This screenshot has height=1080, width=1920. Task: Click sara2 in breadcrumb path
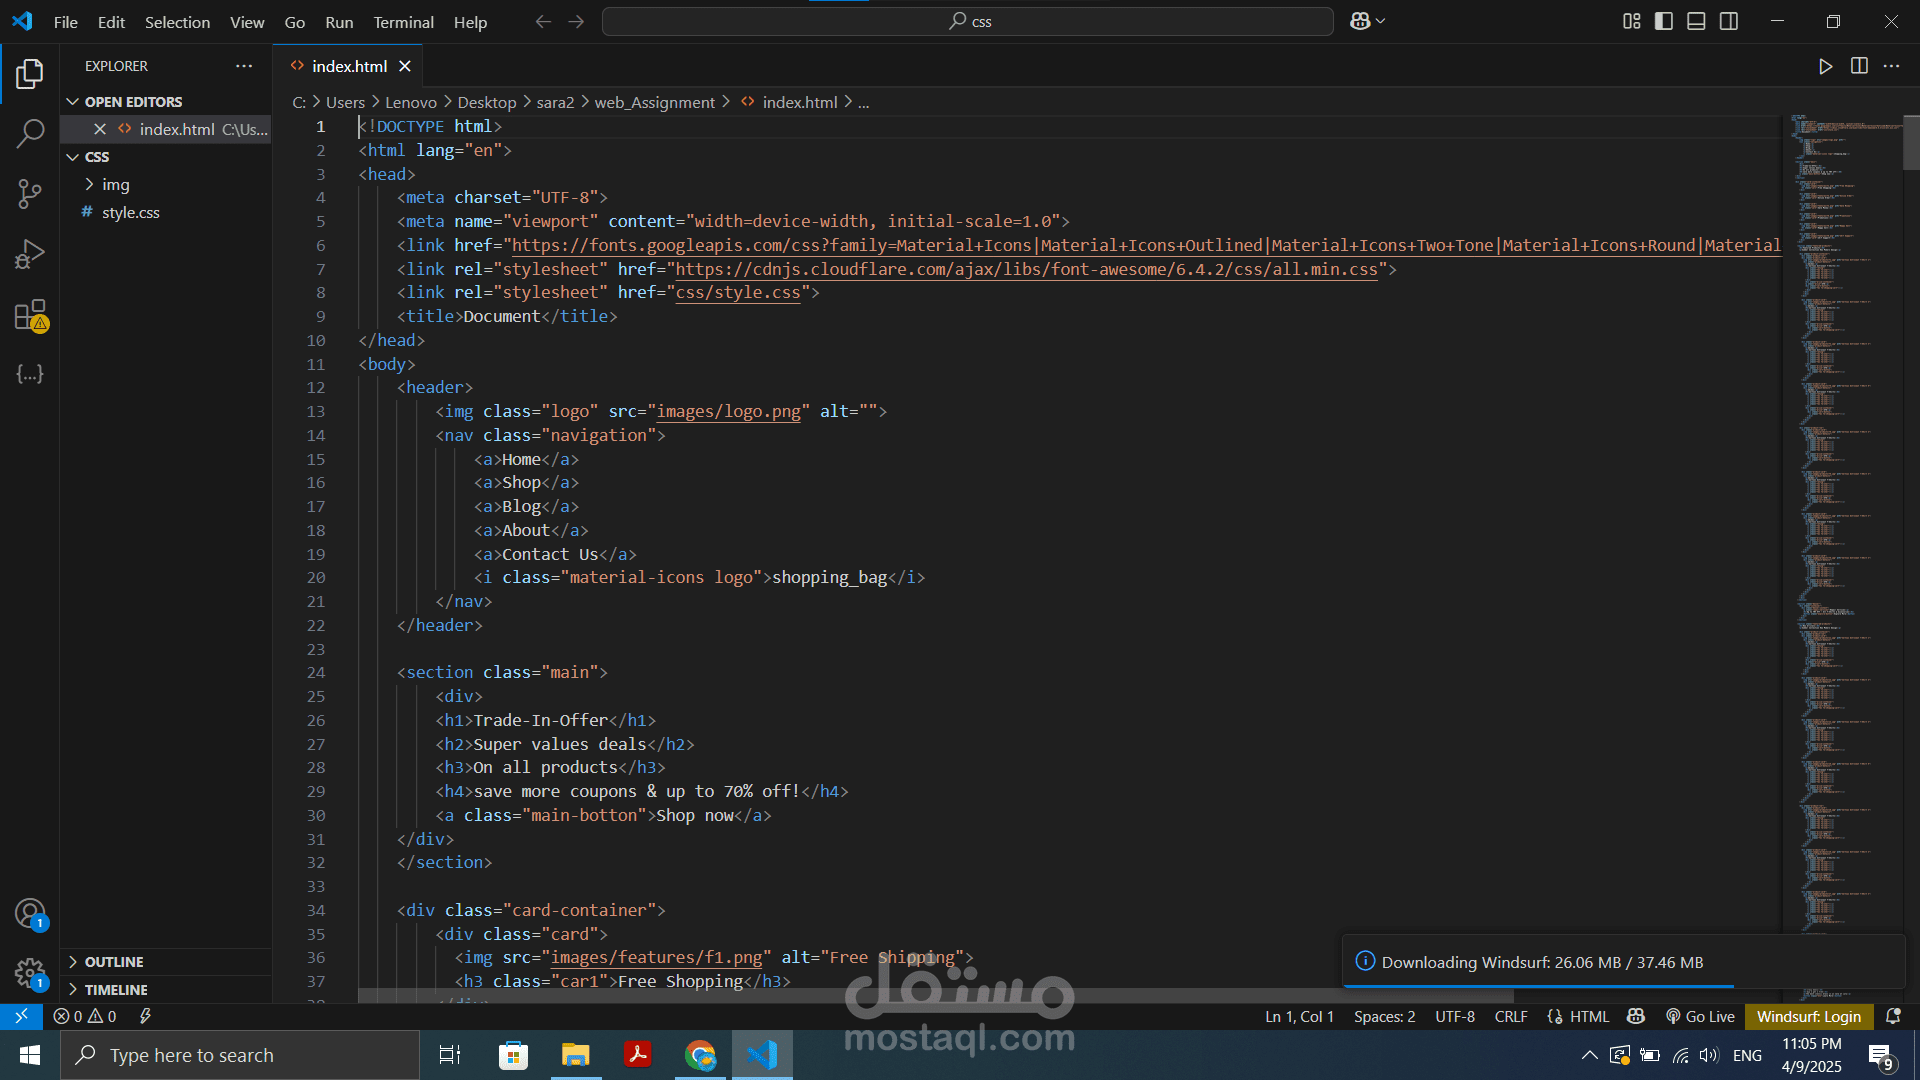tap(555, 102)
